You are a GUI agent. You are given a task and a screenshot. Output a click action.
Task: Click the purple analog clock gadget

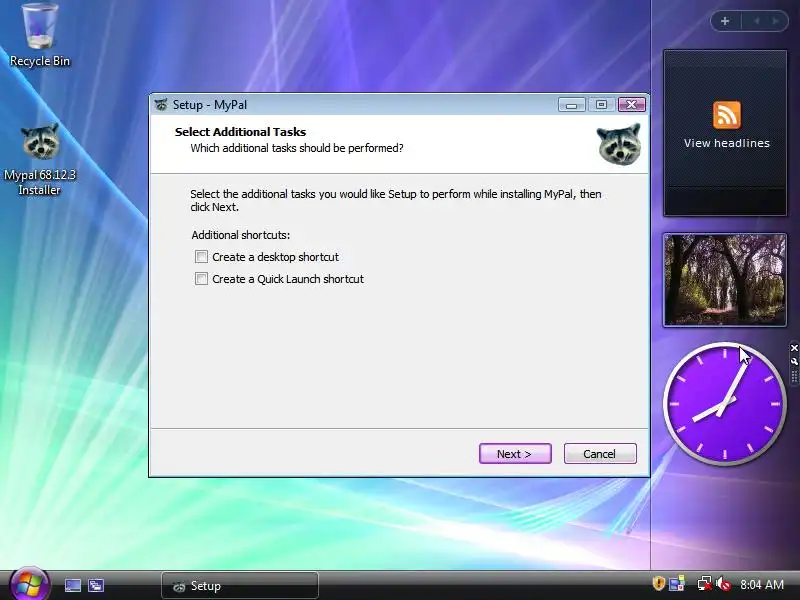click(x=724, y=403)
